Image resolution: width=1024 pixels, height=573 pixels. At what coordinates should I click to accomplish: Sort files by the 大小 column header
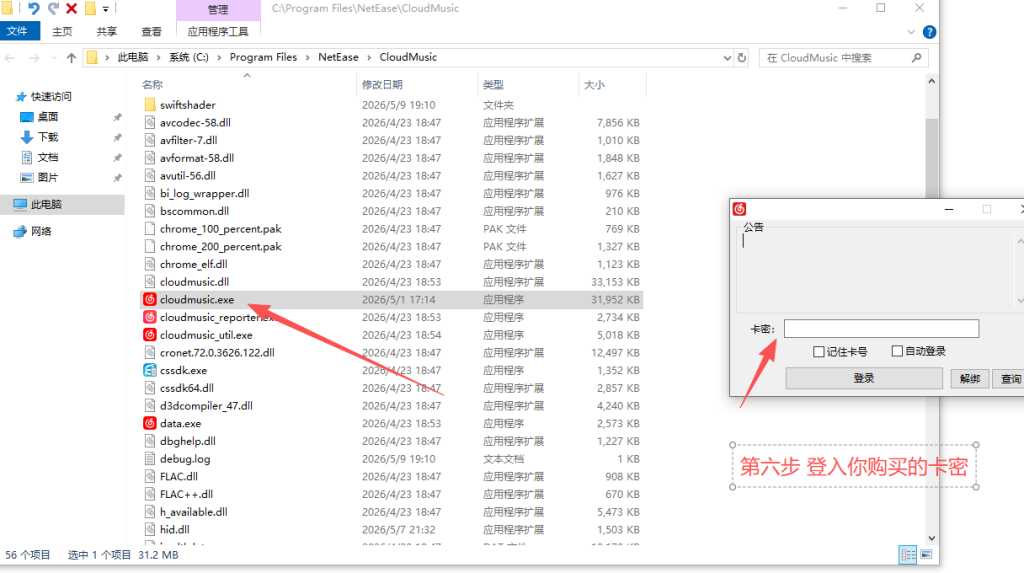tap(594, 84)
